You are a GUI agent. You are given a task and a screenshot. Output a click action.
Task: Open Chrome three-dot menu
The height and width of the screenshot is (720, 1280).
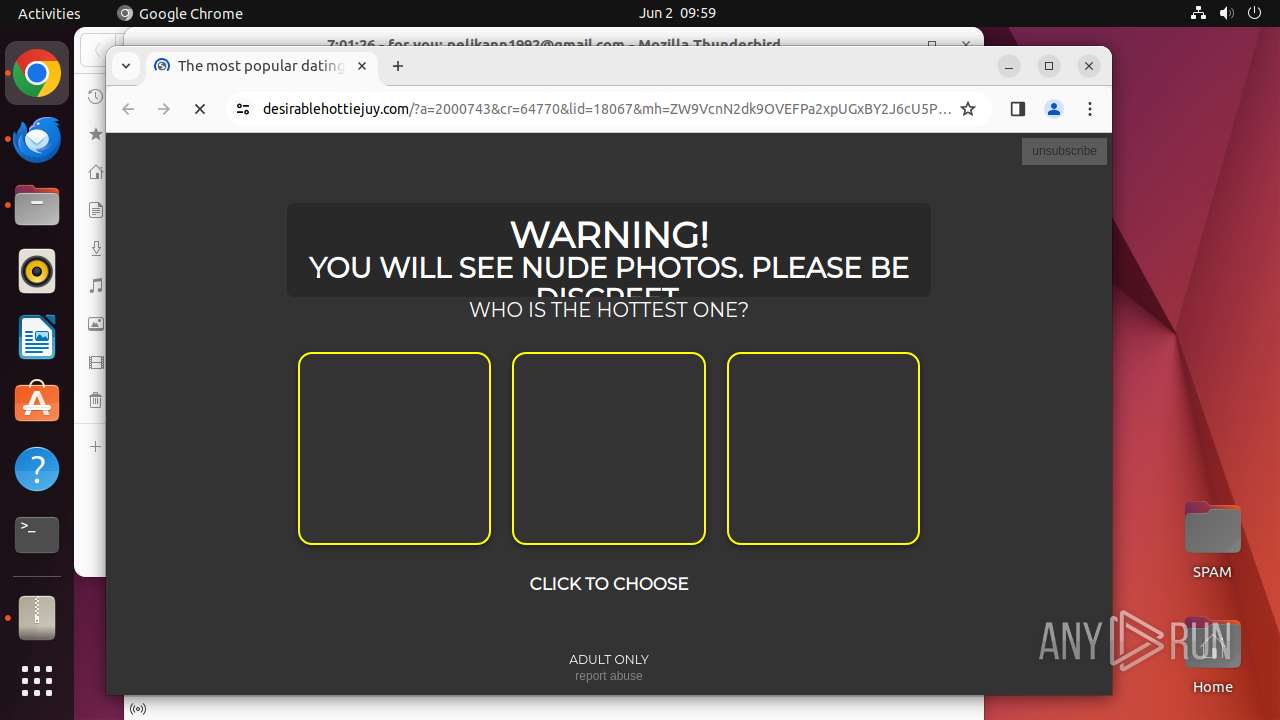pyautogui.click(x=1090, y=109)
